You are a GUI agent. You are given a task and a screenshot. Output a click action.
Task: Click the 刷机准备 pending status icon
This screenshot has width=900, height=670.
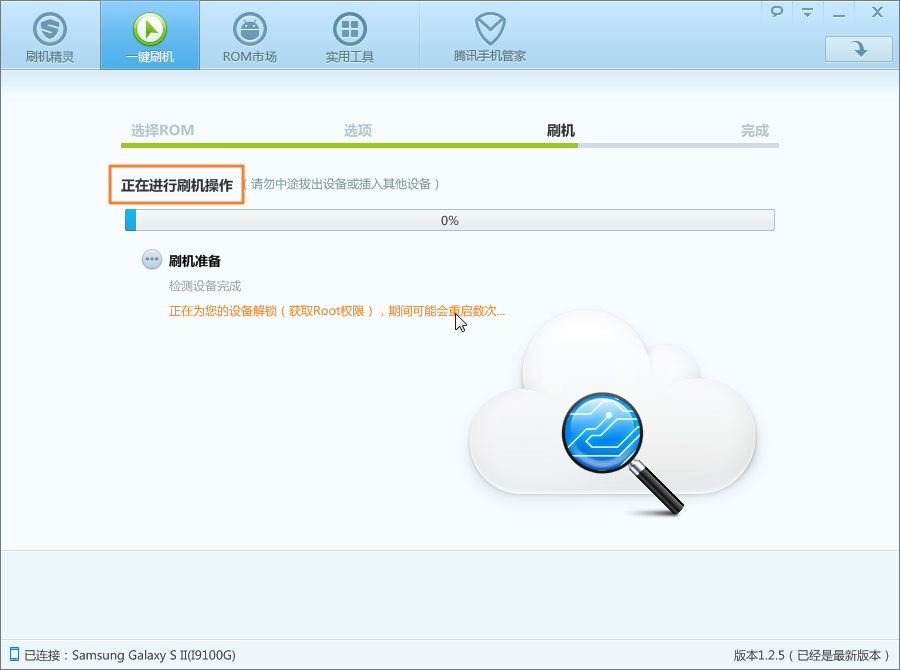click(152, 260)
